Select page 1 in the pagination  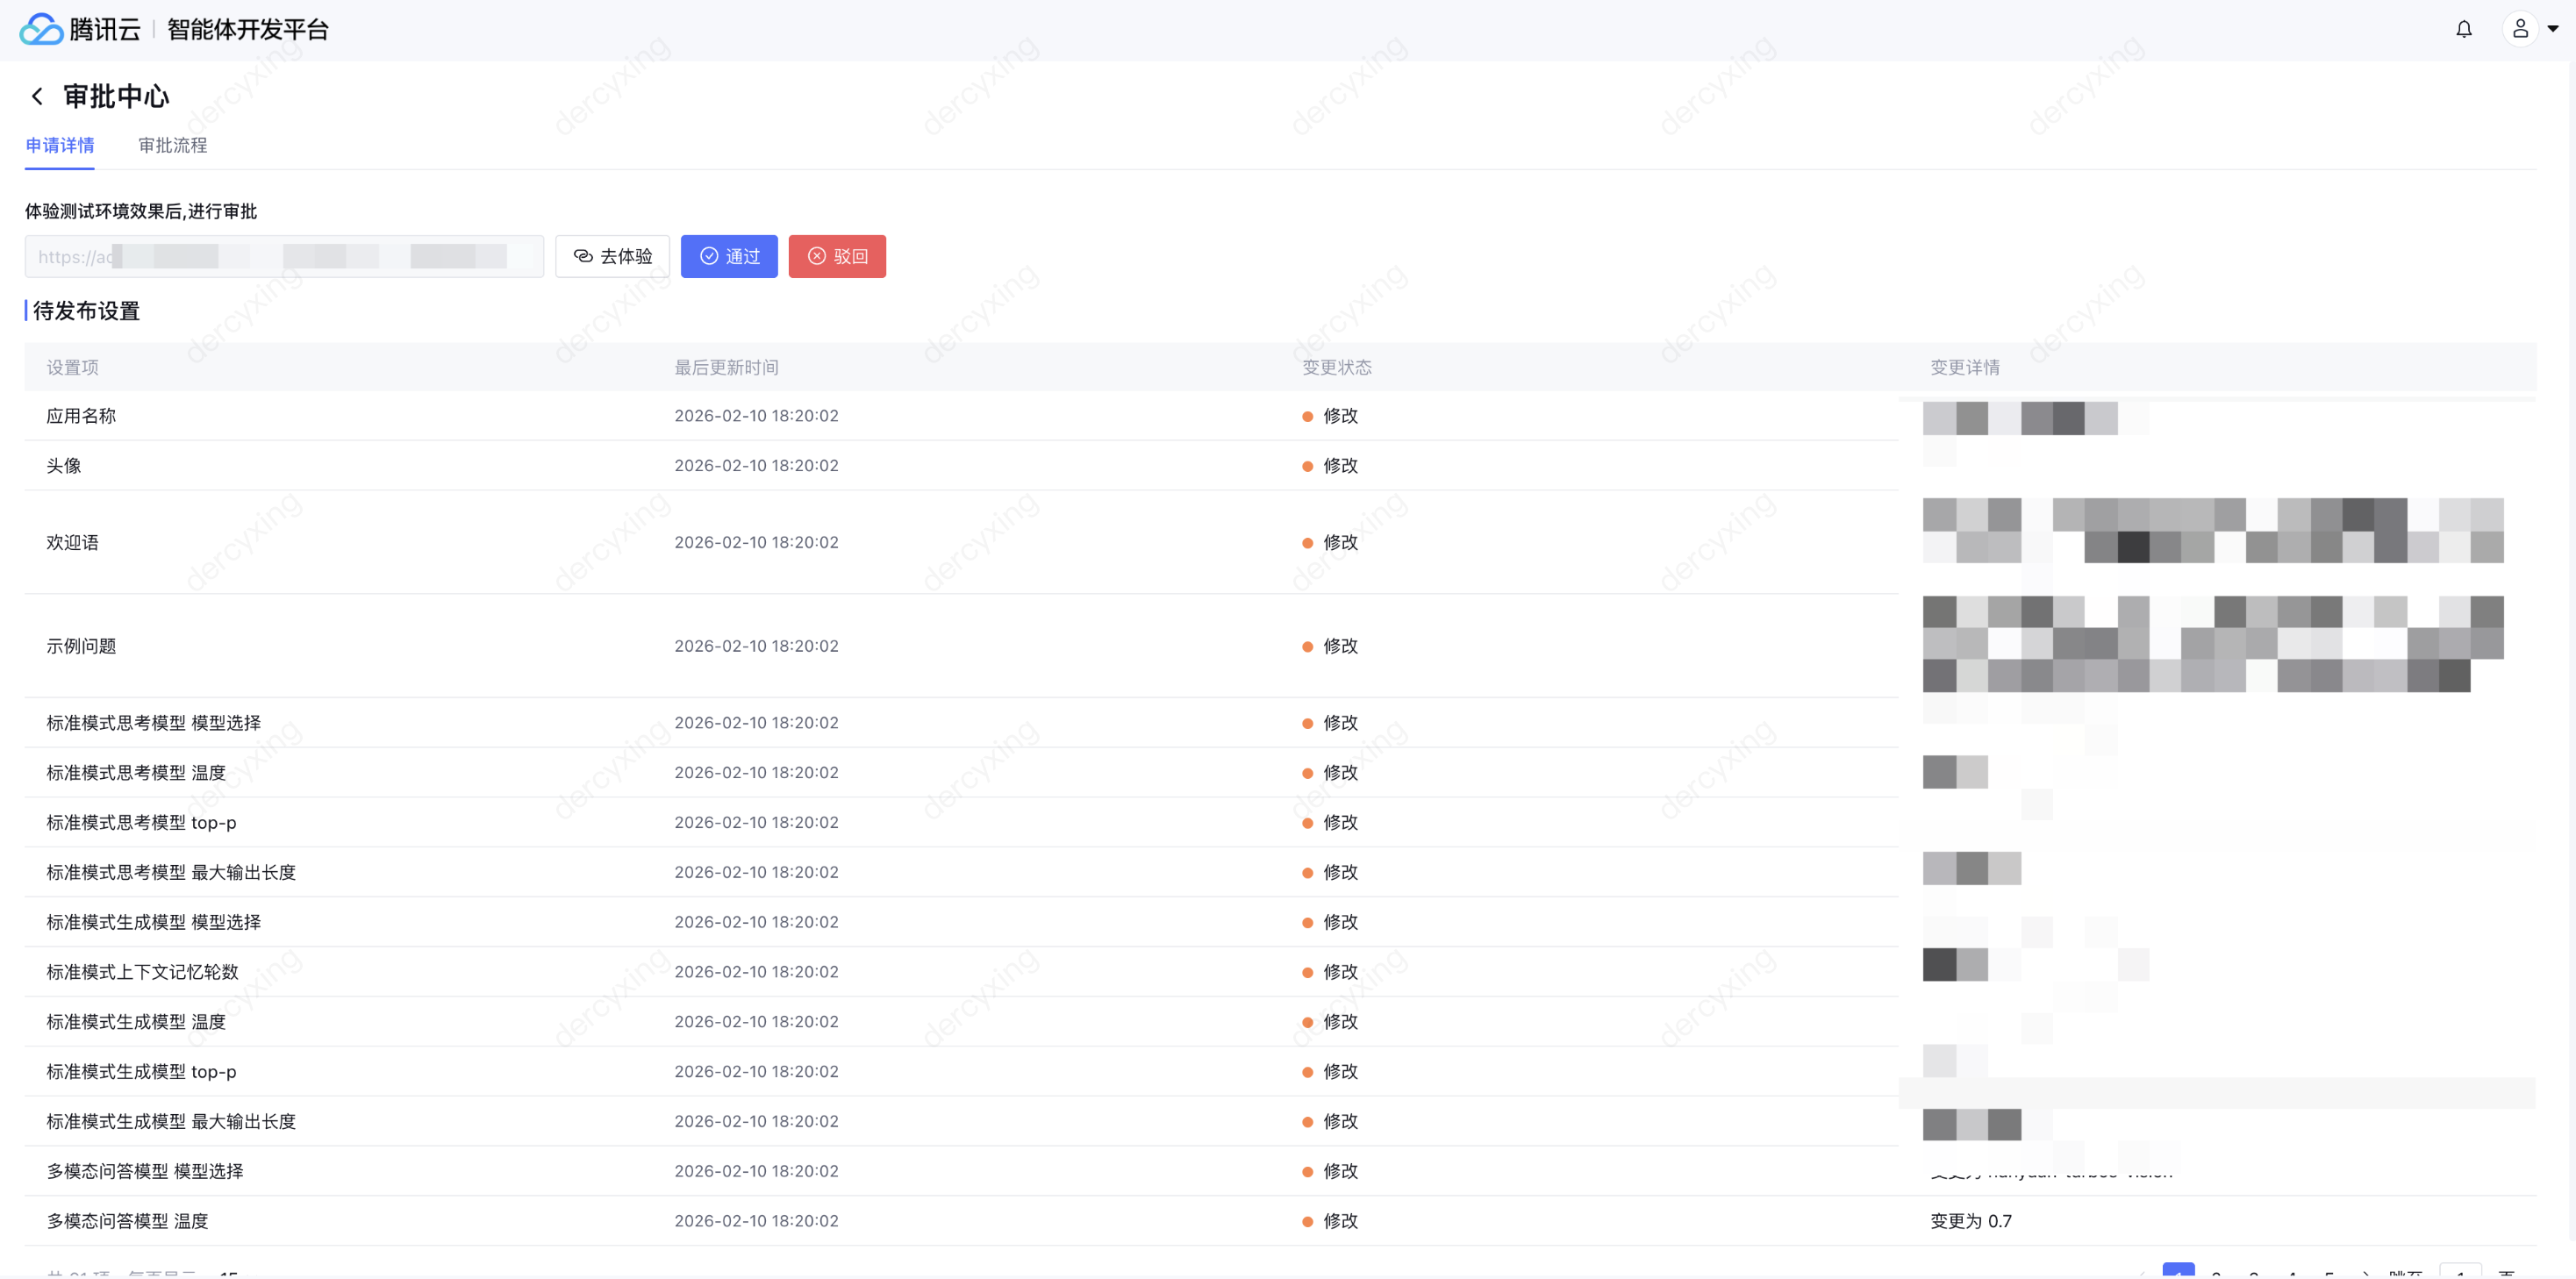tap(2178, 1271)
